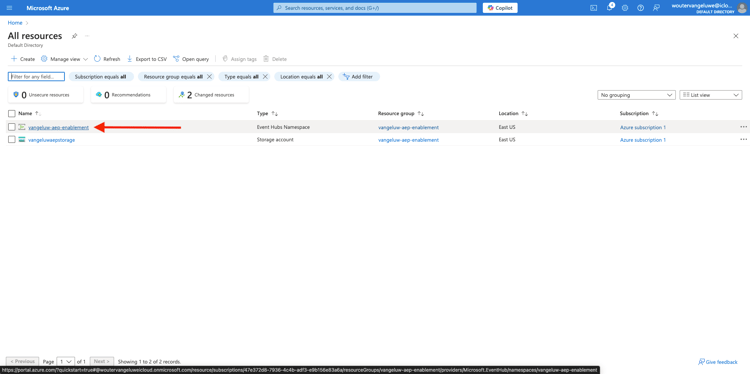Screen dimensions: 750x374
Task: Toggle select-all checkbox in header
Action: (x=12, y=113)
